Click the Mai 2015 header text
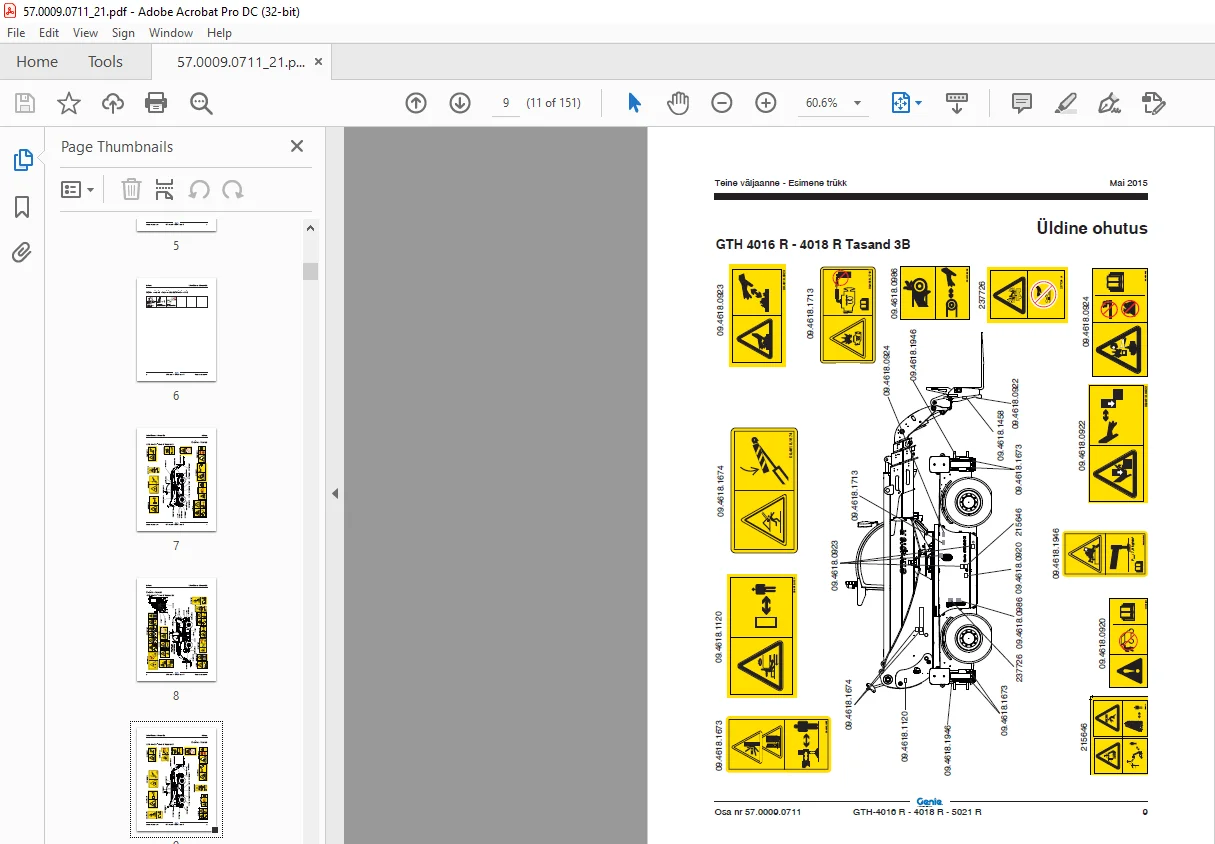 (1129, 183)
